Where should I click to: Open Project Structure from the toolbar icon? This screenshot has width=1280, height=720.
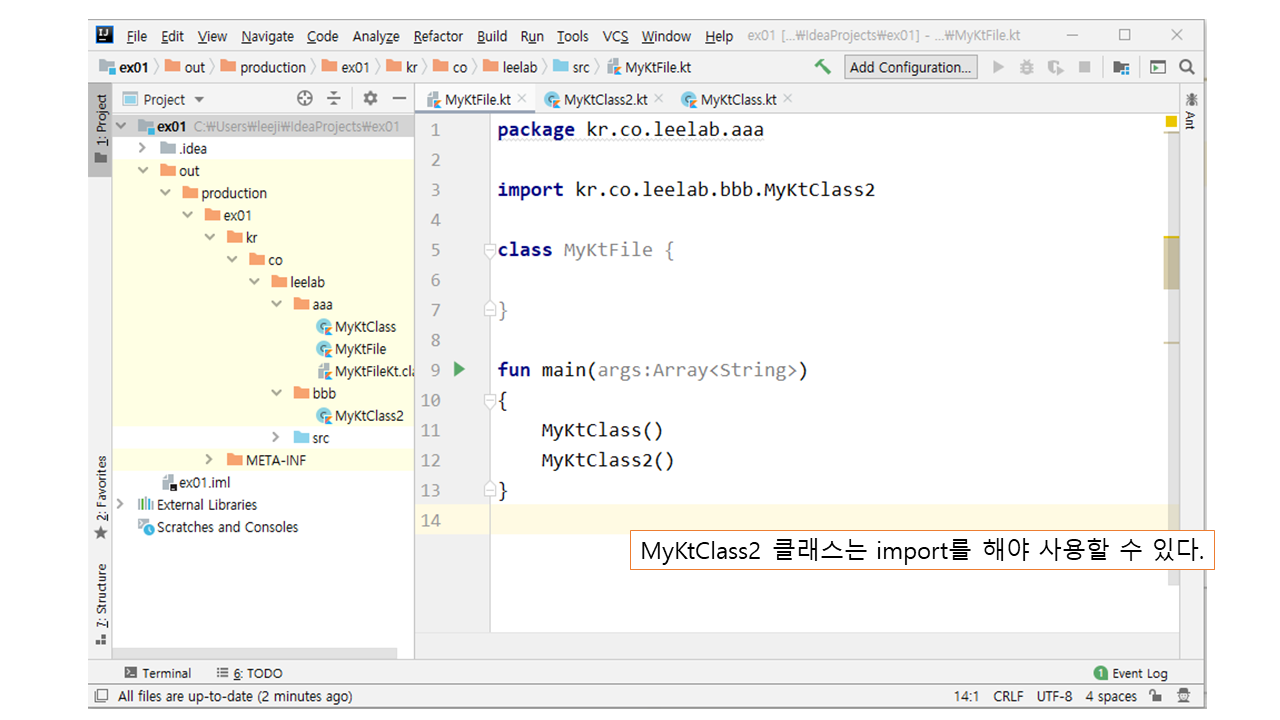1121,67
